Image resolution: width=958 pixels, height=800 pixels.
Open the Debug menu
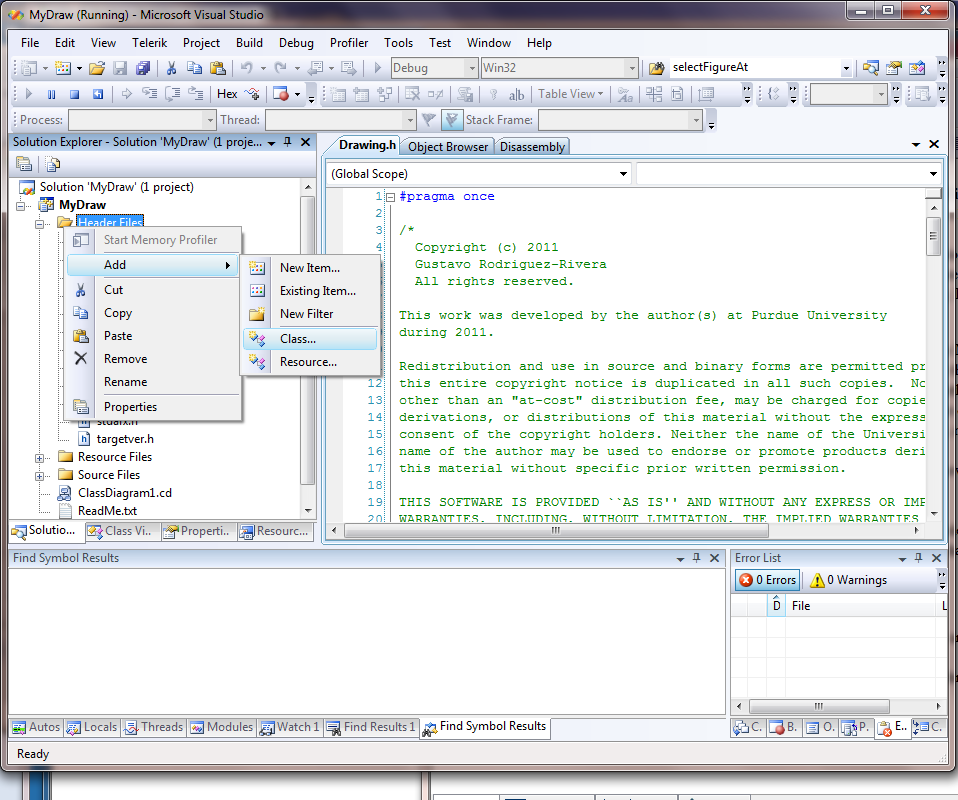(296, 43)
